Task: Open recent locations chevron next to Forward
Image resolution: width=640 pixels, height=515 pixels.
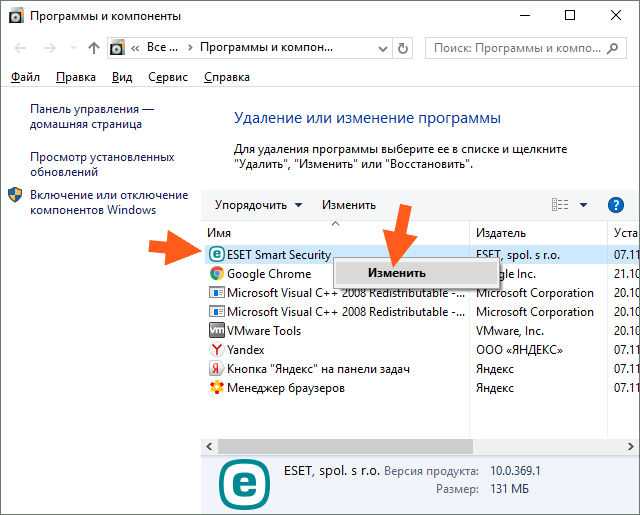Action: click(x=74, y=48)
